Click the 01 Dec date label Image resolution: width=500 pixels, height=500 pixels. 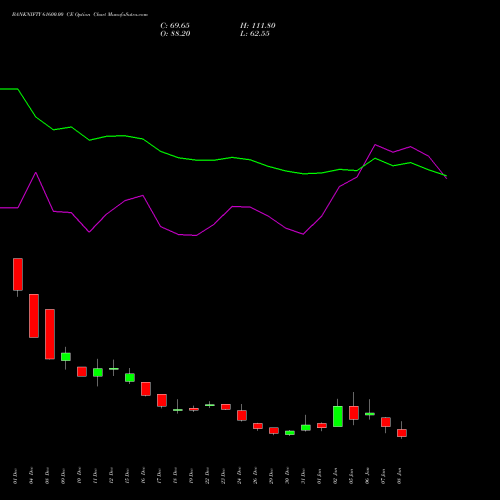pyautogui.click(x=15, y=476)
